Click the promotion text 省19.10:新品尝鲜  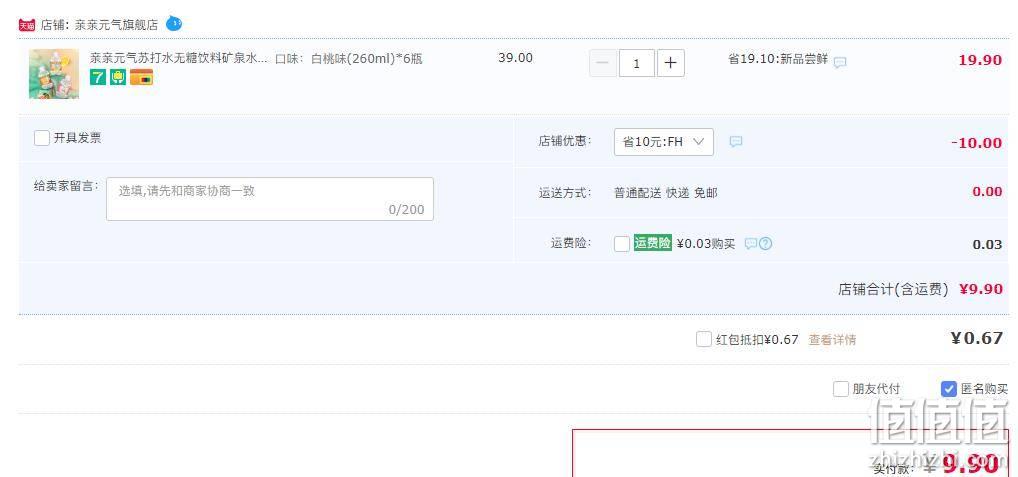(x=778, y=59)
